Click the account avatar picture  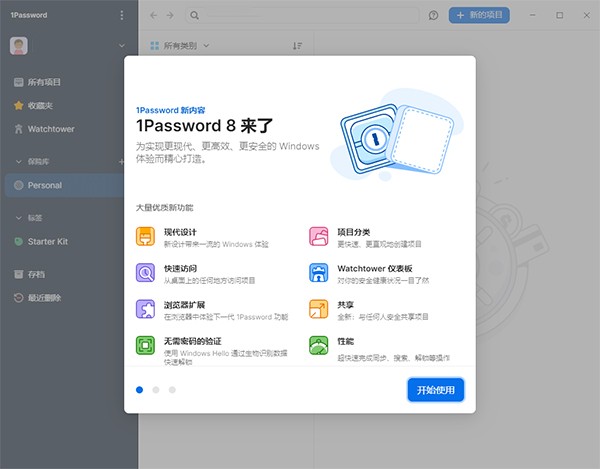click(x=19, y=46)
